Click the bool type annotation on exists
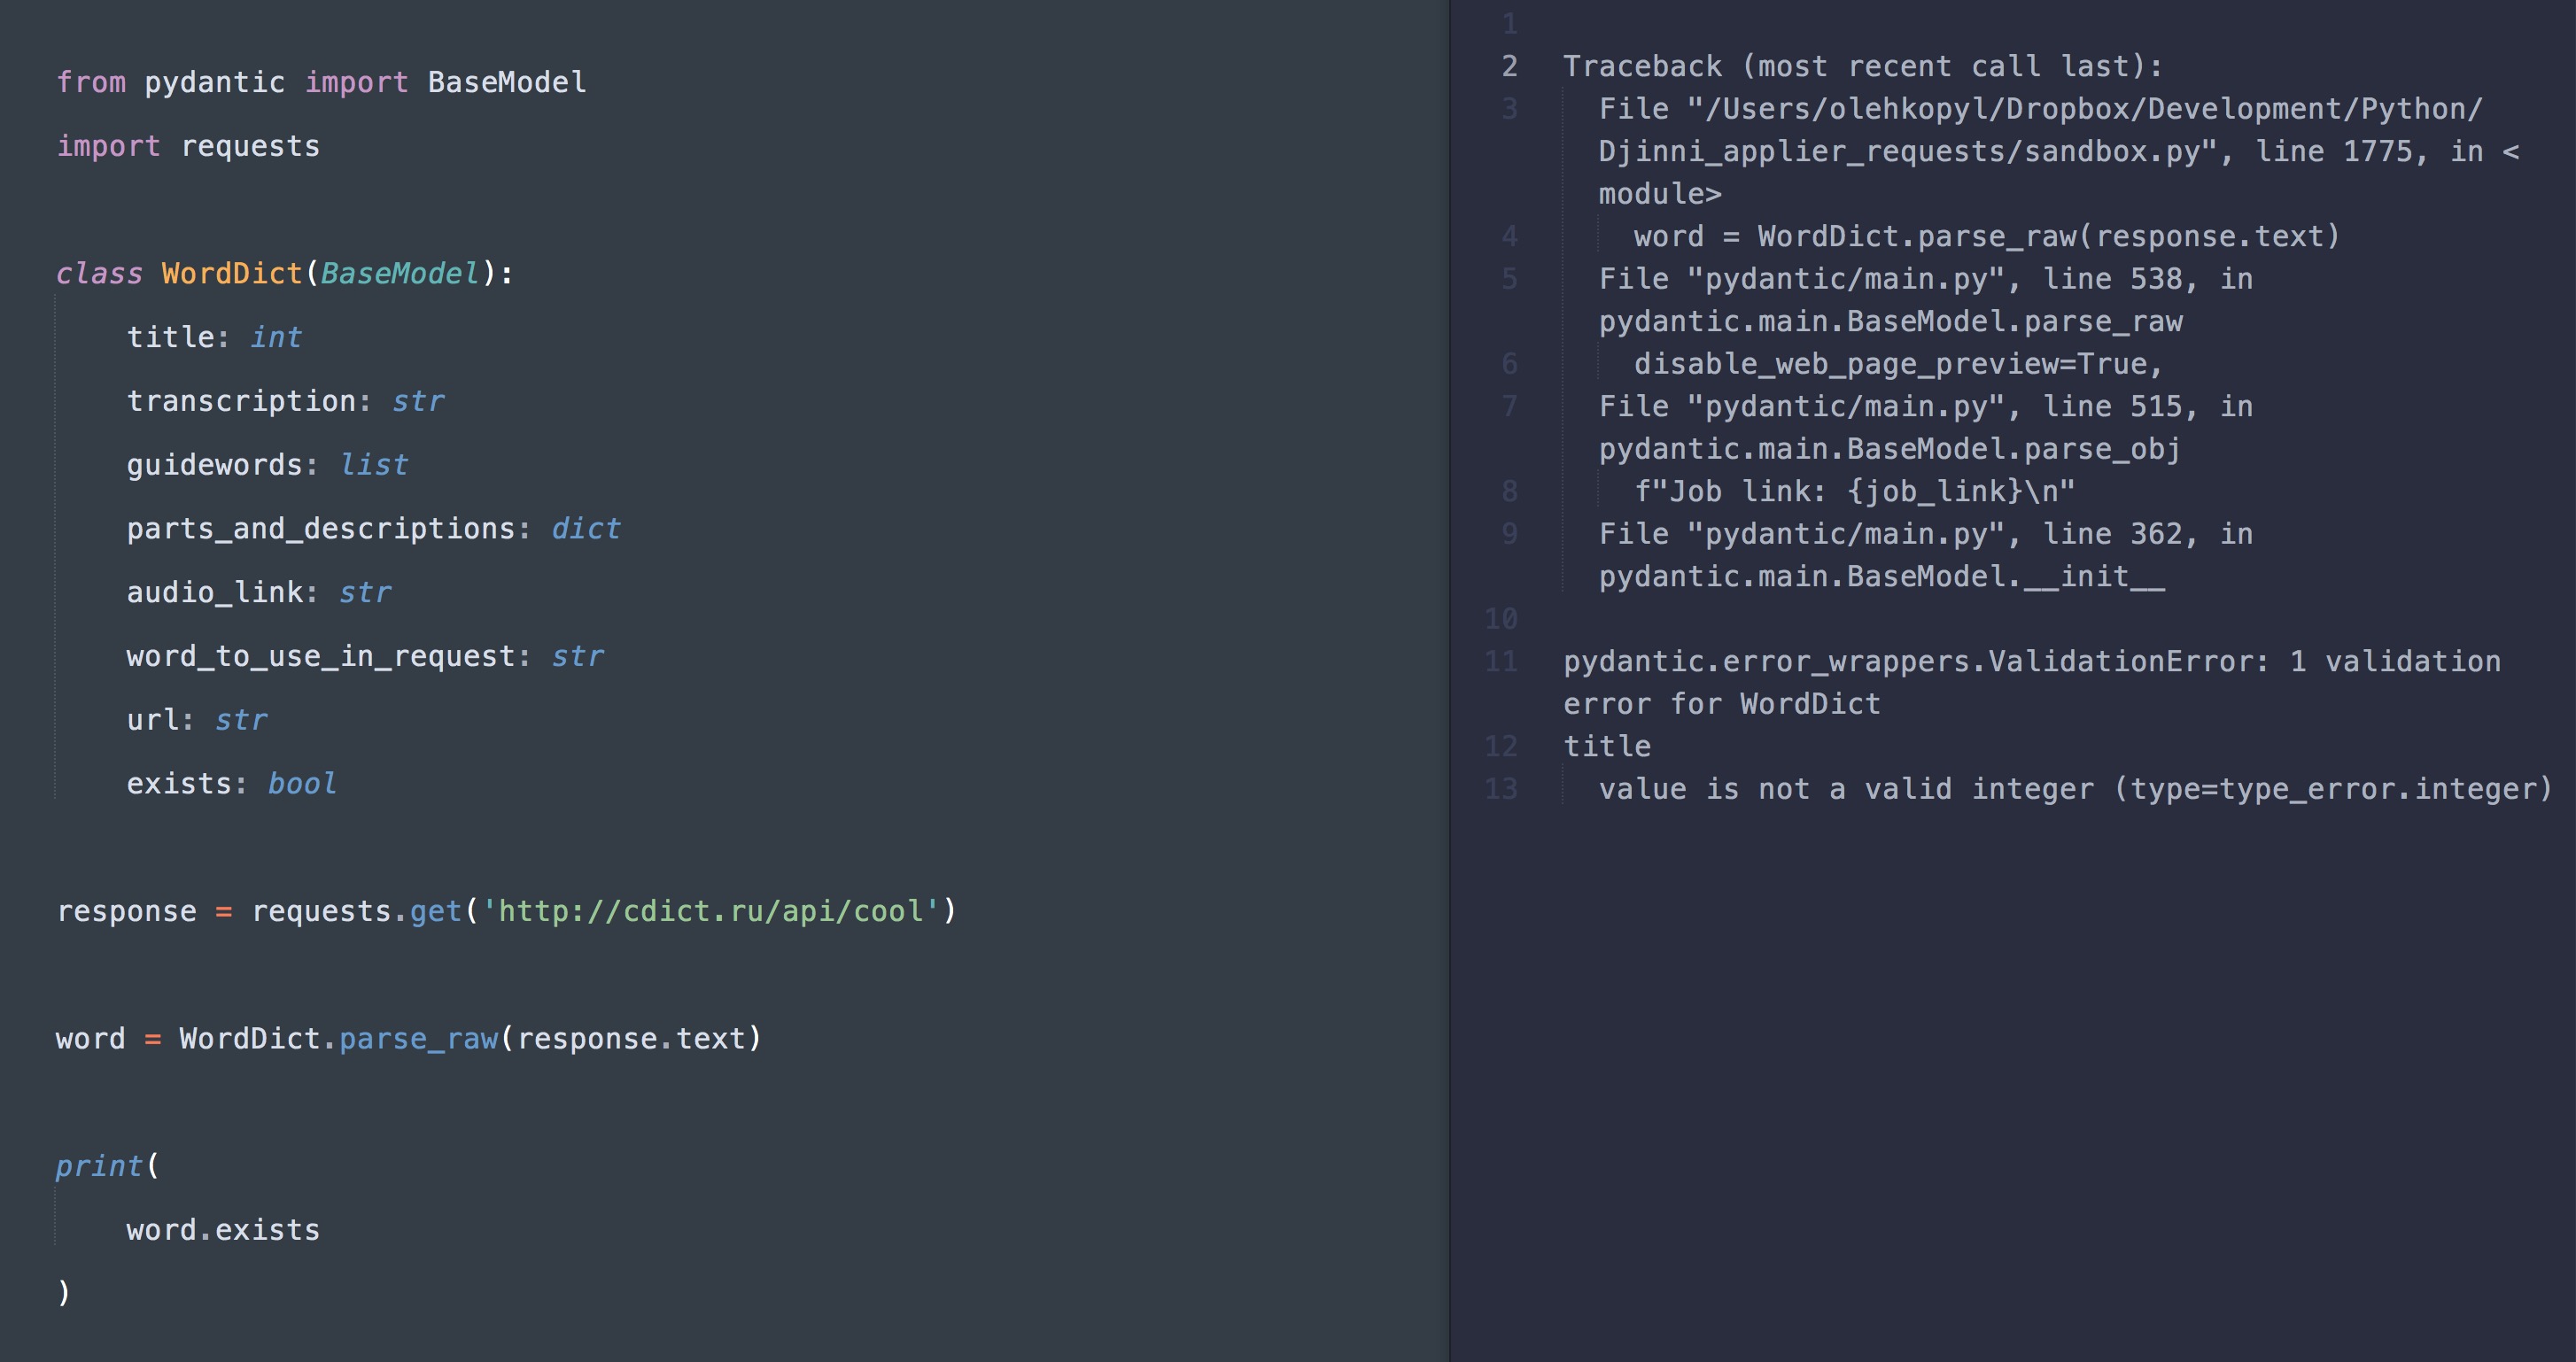Viewport: 2576px width, 1362px height. (302, 784)
